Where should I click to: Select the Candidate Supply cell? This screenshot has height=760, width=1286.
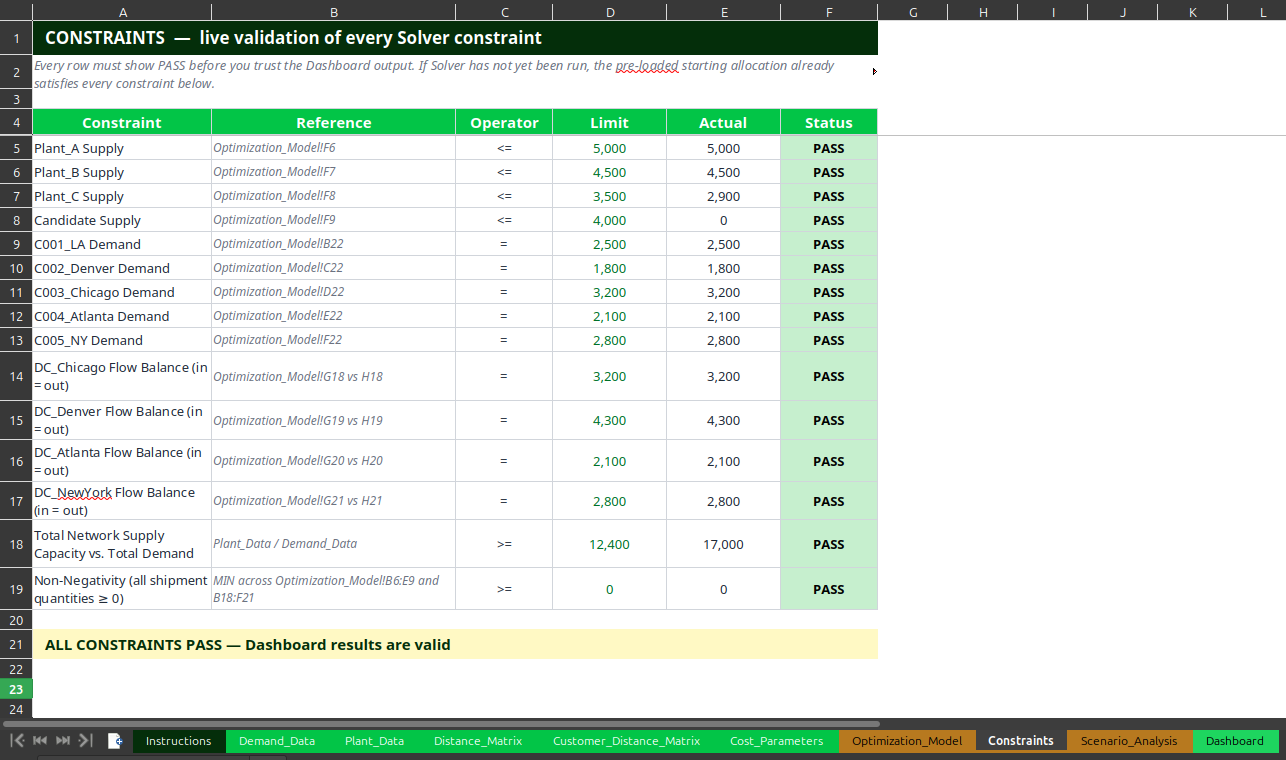(122, 220)
